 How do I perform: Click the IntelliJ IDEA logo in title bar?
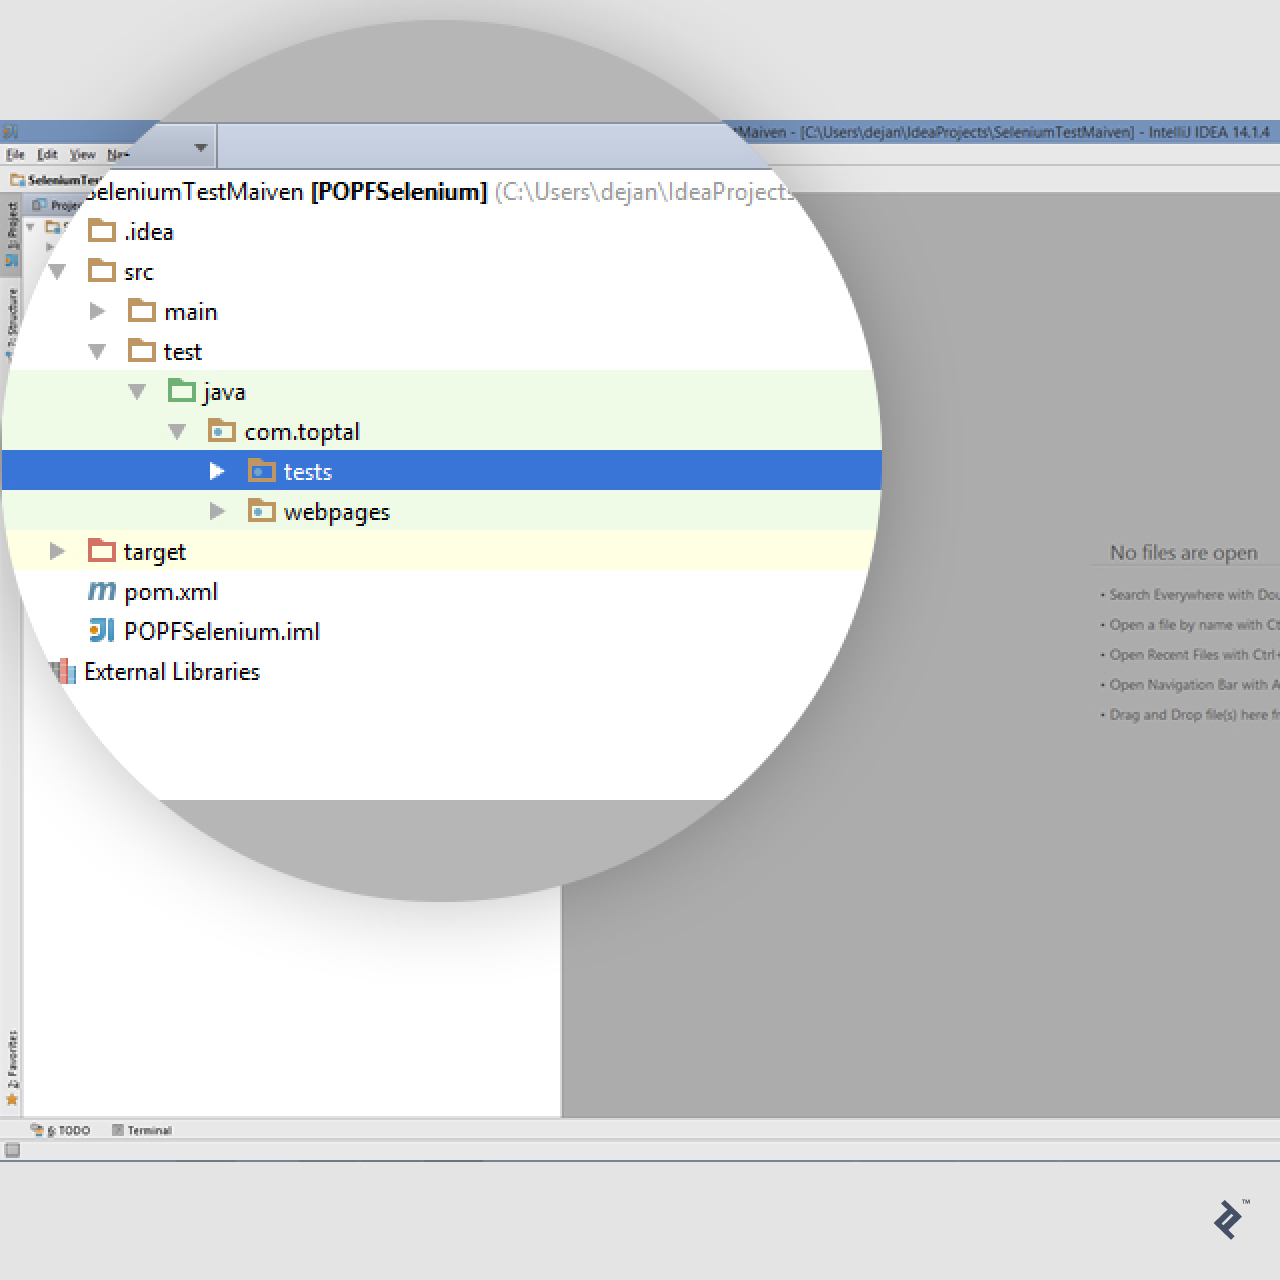[11, 131]
